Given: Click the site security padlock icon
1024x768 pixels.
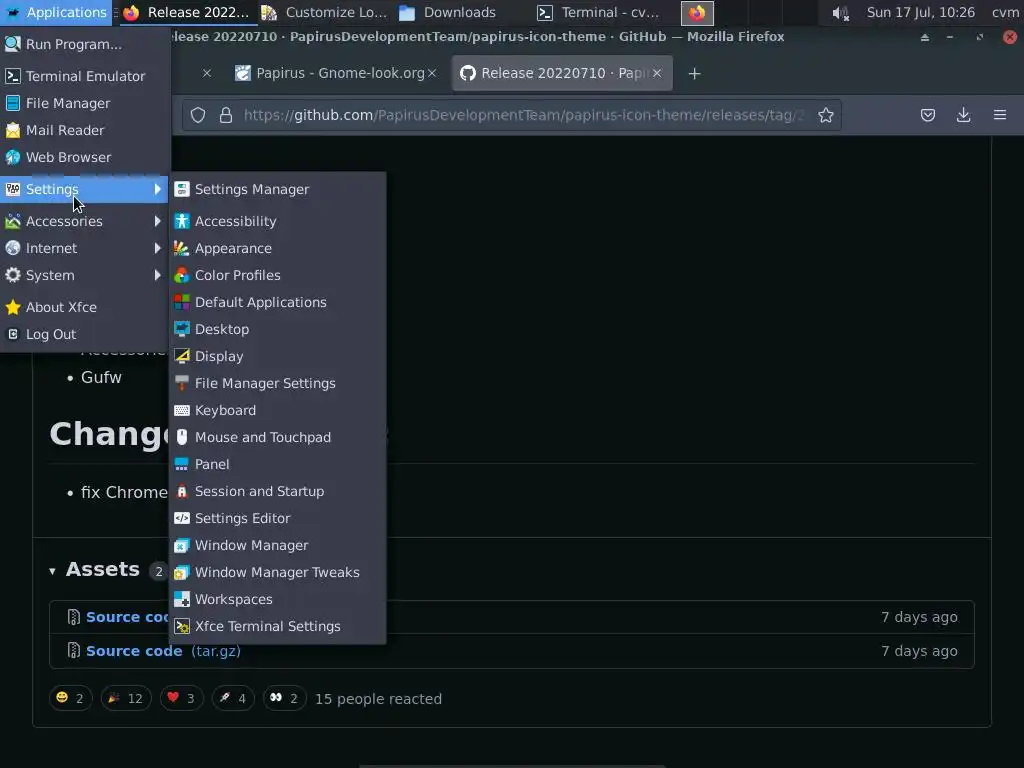Looking at the screenshot, I should [226, 116].
